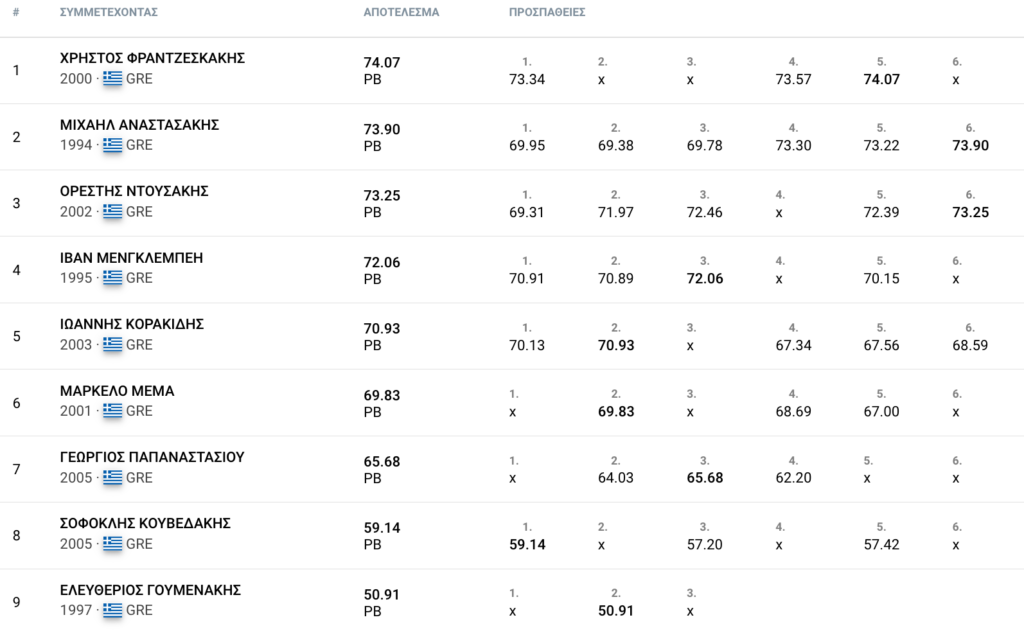The image size is (1024, 631).
Task: Select ΙΩΑΝΝΗΣ ΚΟΡΑΚΙΔΗΣ athlete name
Action: 132,324
